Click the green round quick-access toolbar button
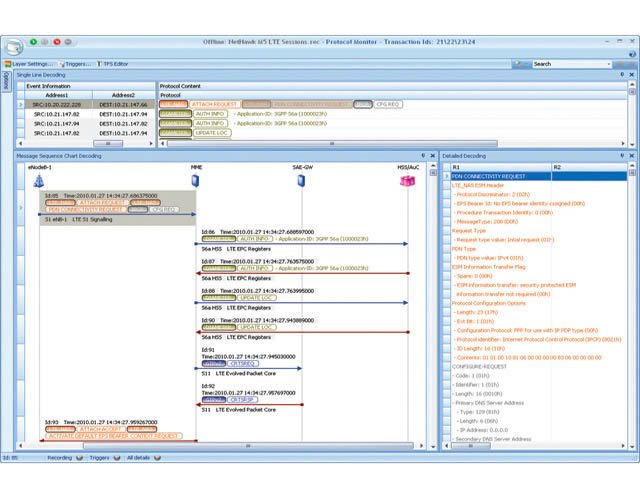The image size is (640, 496). (33, 42)
